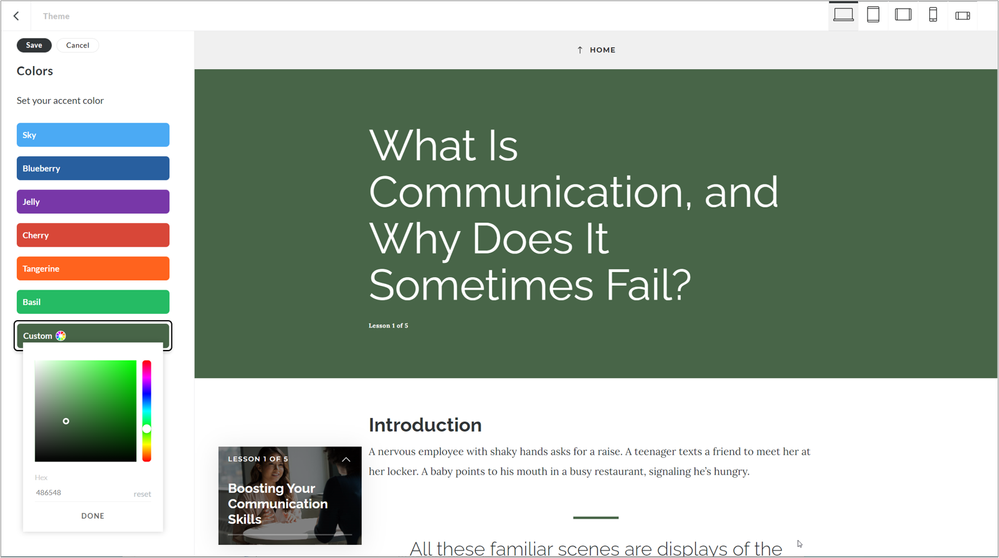Choose the Jelly accent color
The image size is (999, 558).
pos(93,202)
